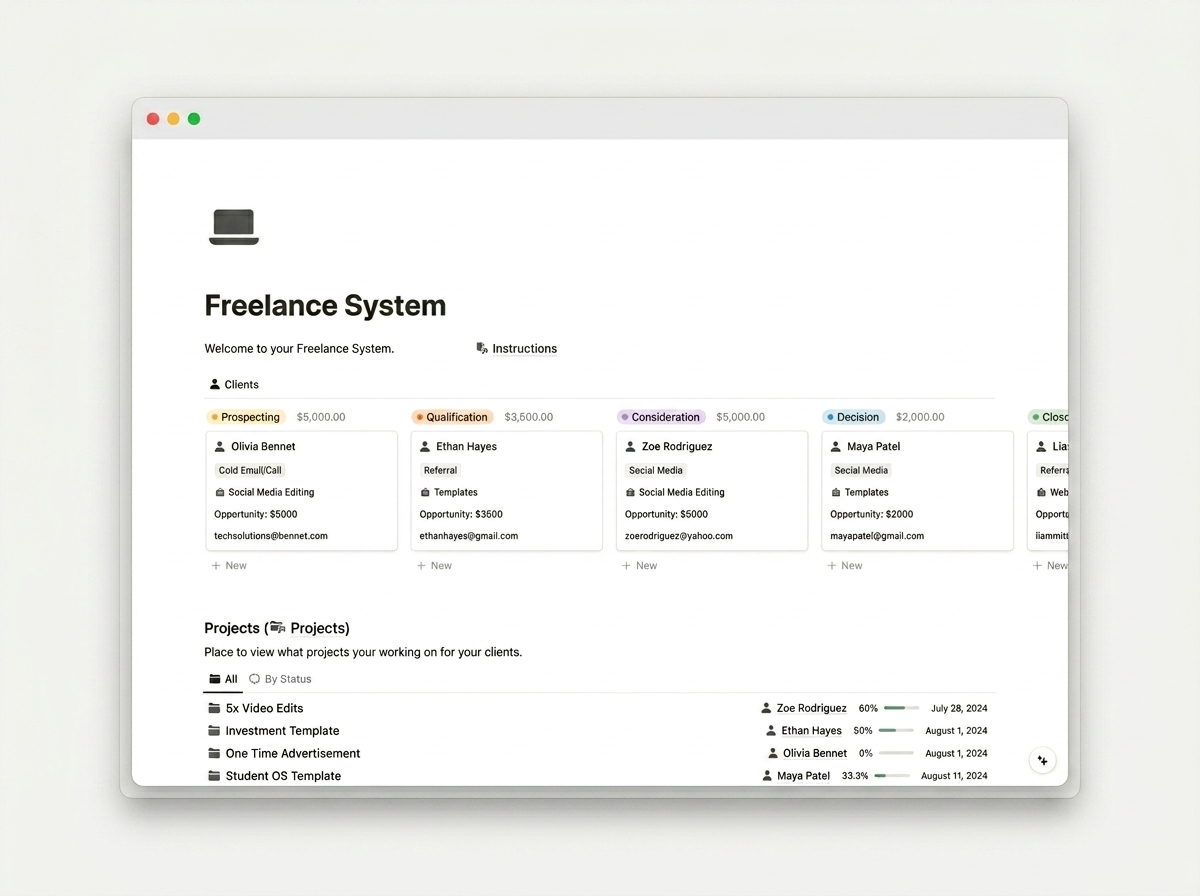1200x896 pixels.
Task: Click techsolutions@bennet.com email
Action: tap(271, 536)
